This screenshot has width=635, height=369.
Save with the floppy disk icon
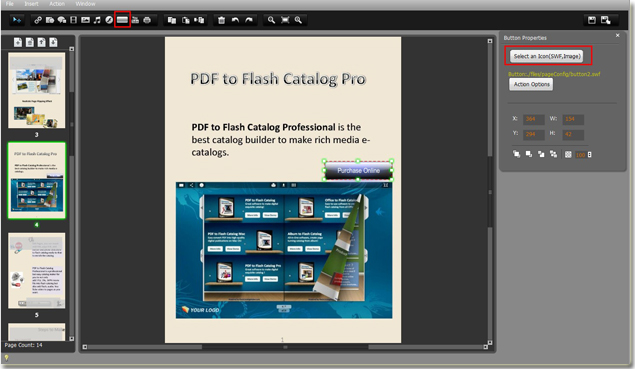(x=592, y=20)
